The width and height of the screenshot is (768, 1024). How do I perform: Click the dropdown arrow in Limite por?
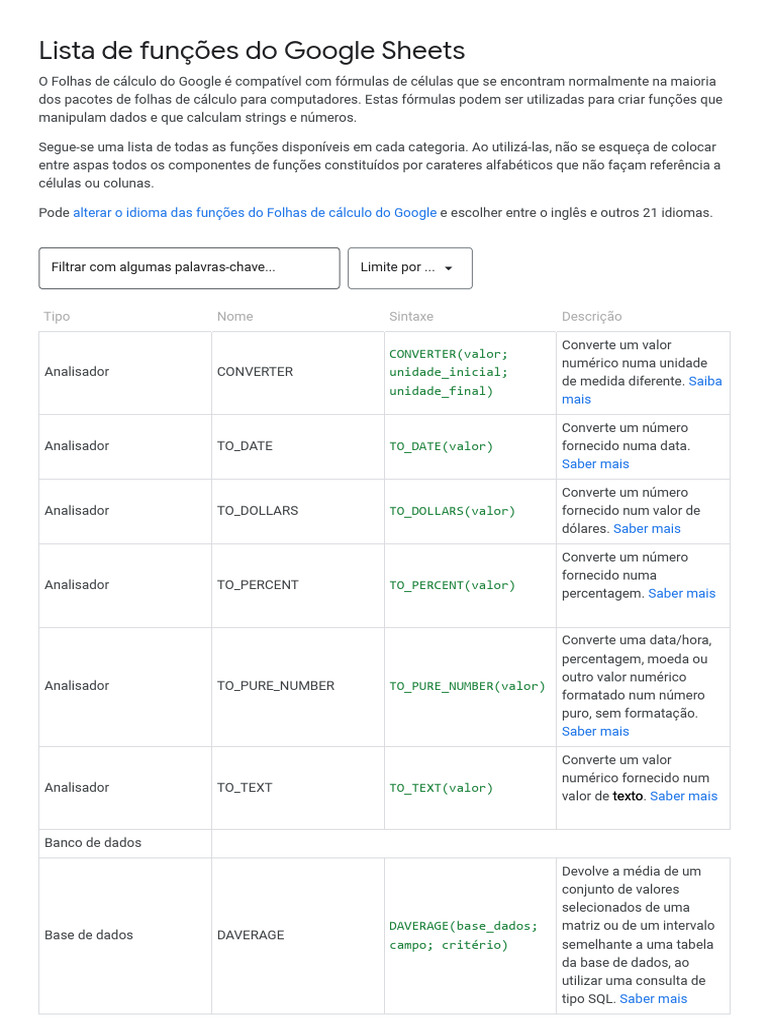pos(448,268)
